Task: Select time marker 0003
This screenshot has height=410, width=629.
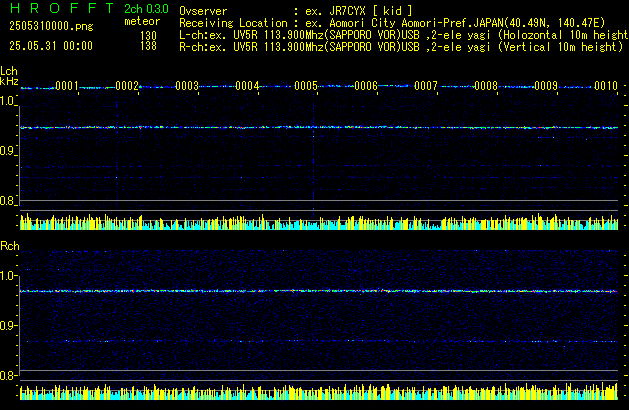Action: click(187, 86)
